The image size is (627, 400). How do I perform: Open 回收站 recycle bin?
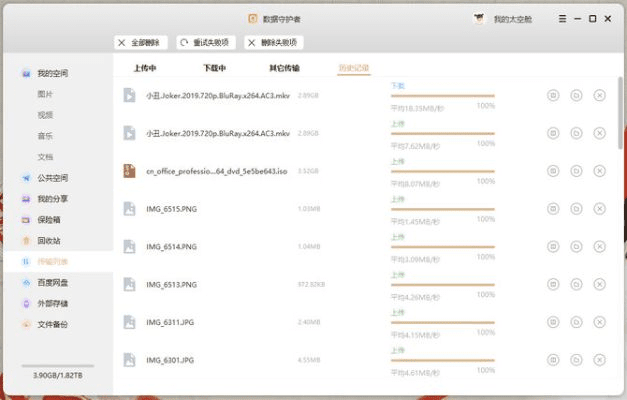tap(48, 240)
